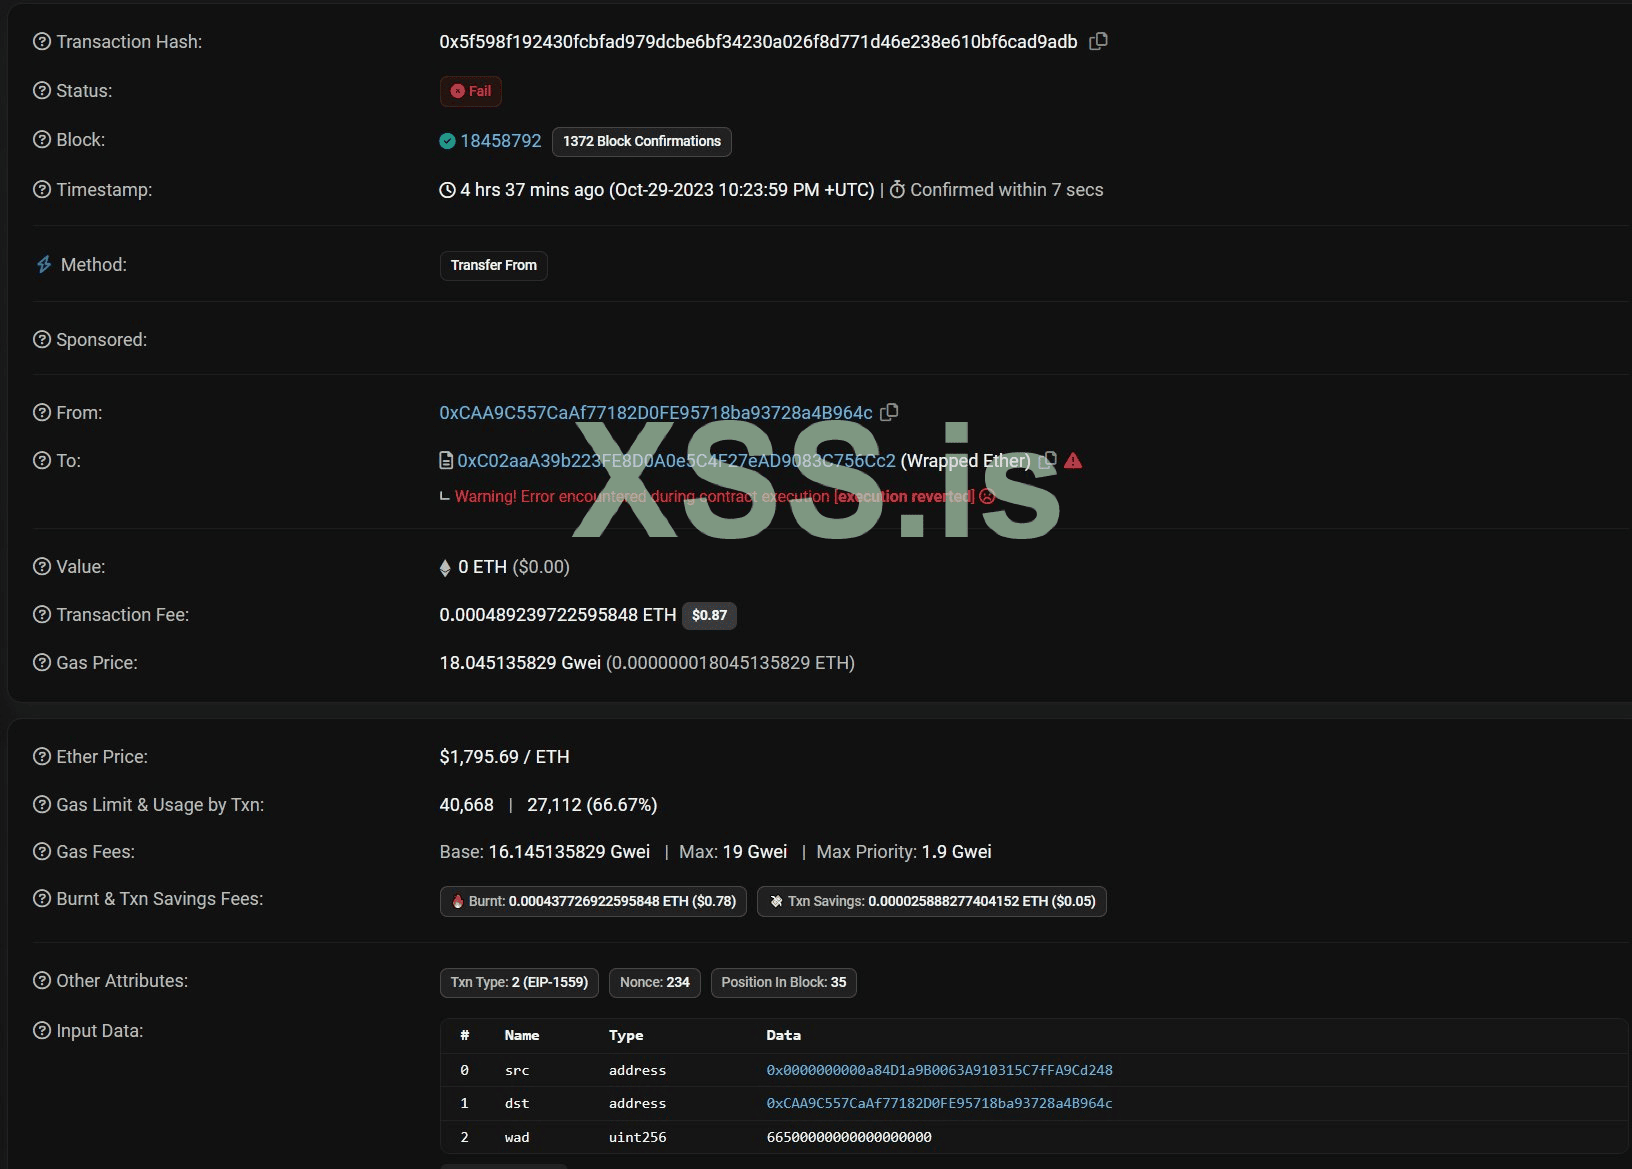Click the green block confirmed check icon

point(447,141)
